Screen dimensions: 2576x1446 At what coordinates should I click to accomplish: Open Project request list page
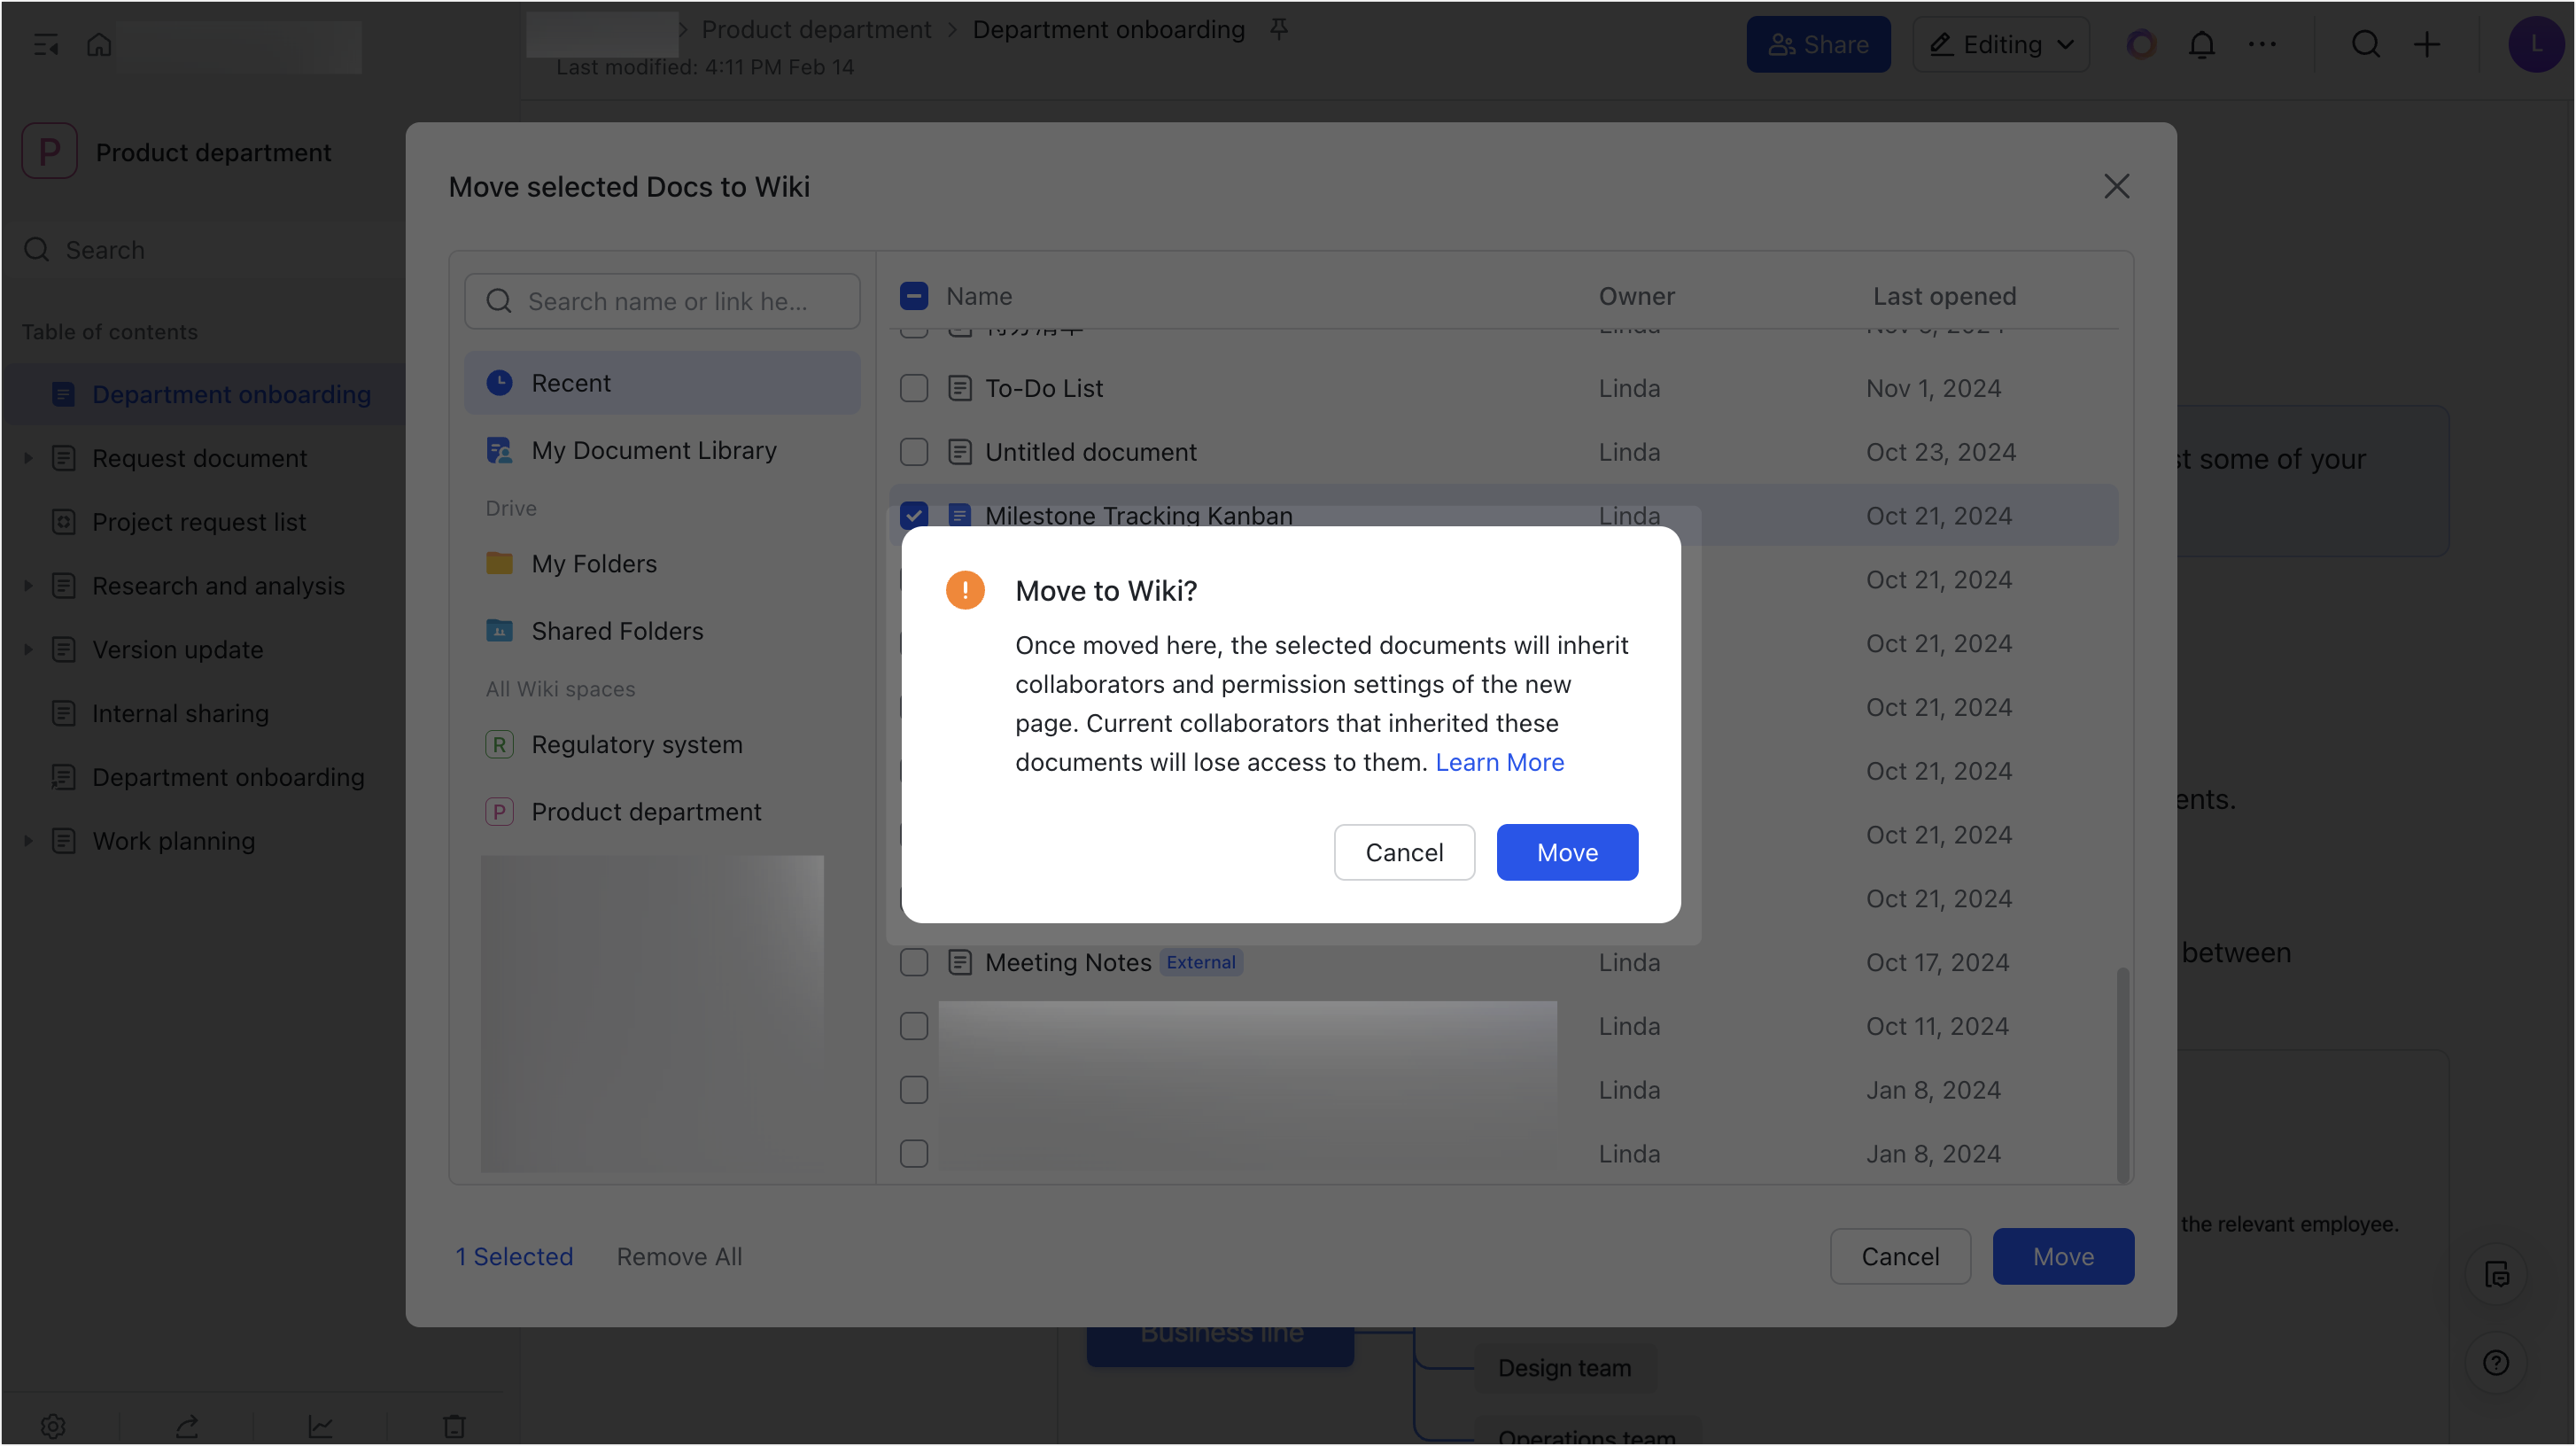pyautogui.click(x=199, y=522)
